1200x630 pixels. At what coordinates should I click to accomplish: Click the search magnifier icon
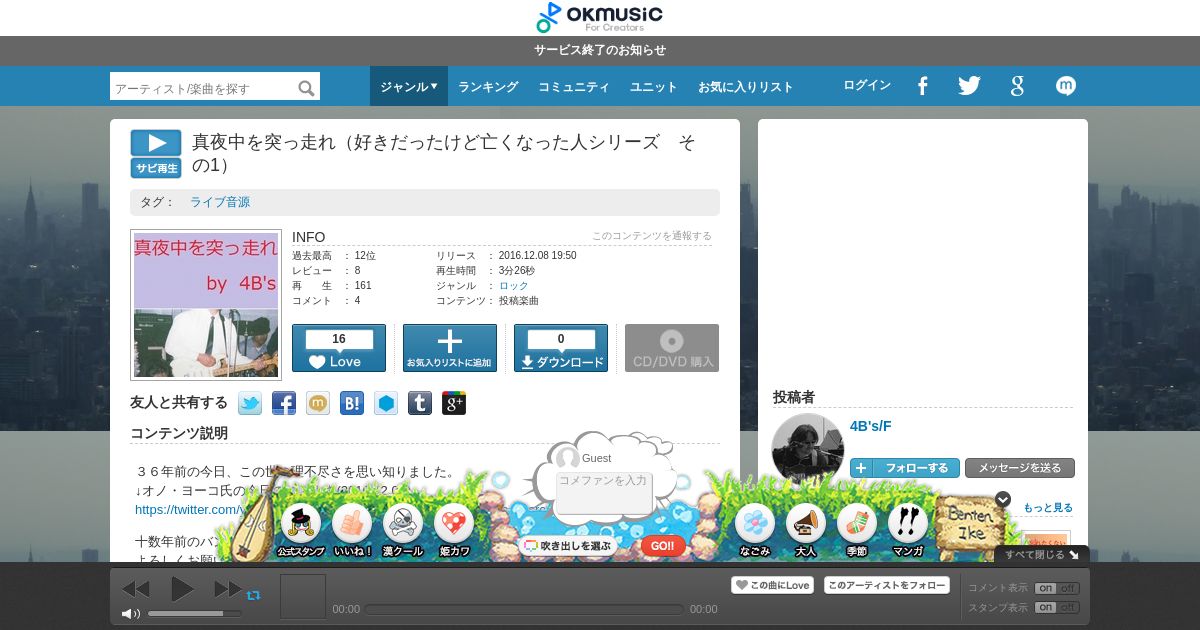tap(306, 88)
